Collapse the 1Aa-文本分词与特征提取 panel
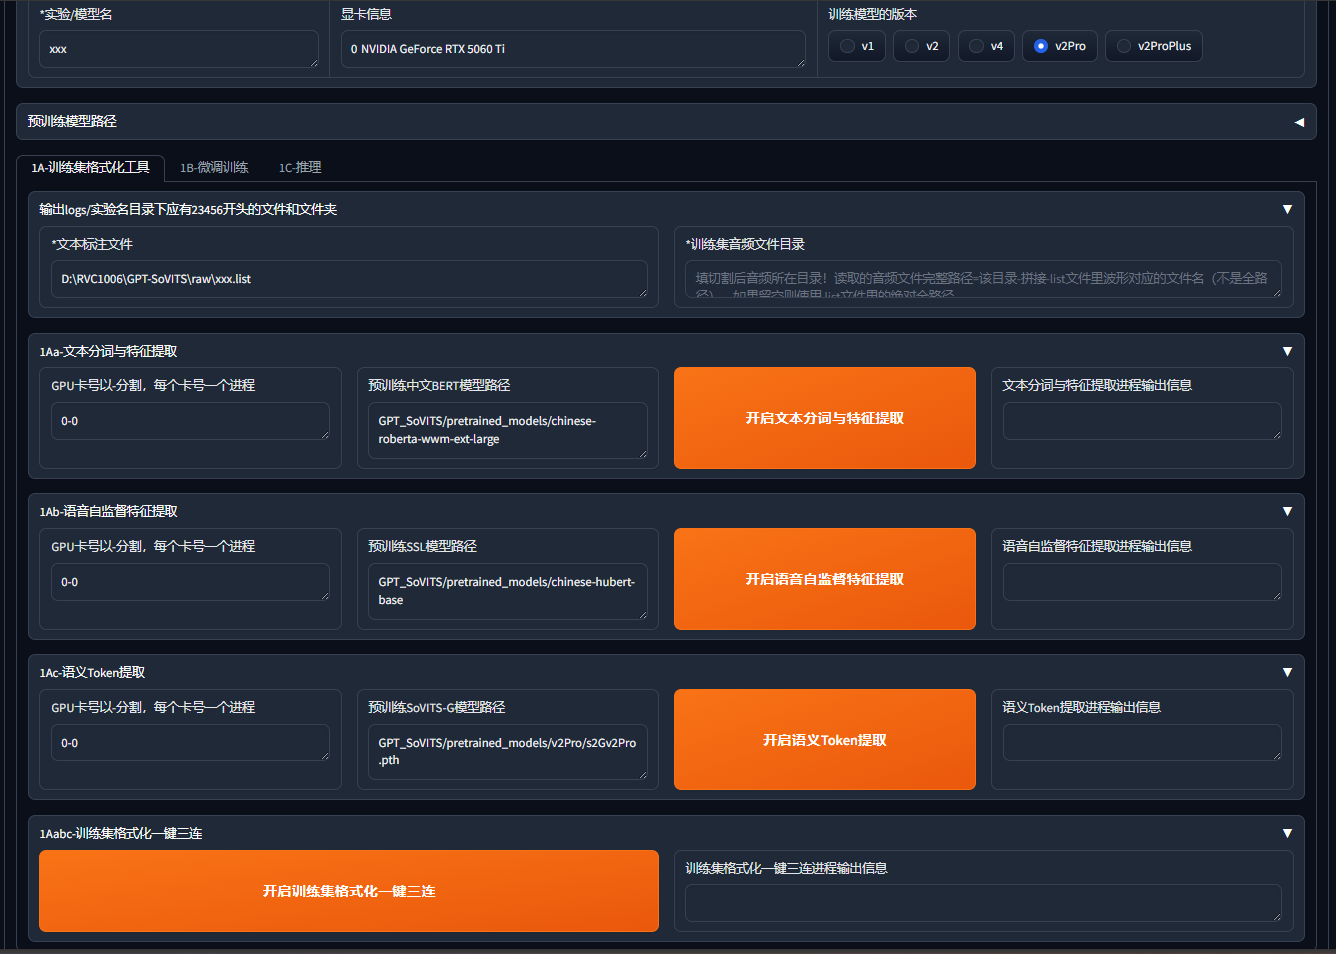 point(1287,351)
